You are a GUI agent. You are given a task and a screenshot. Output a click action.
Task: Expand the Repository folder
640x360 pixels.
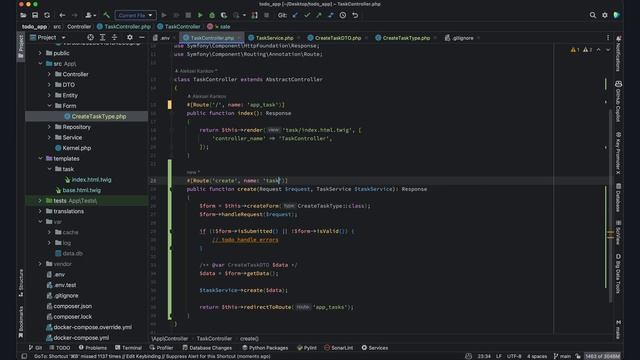coord(49,127)
